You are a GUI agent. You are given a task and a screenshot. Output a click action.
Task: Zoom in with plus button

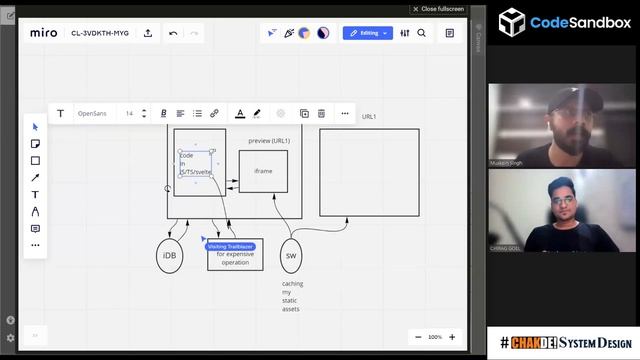coord(452,337)
